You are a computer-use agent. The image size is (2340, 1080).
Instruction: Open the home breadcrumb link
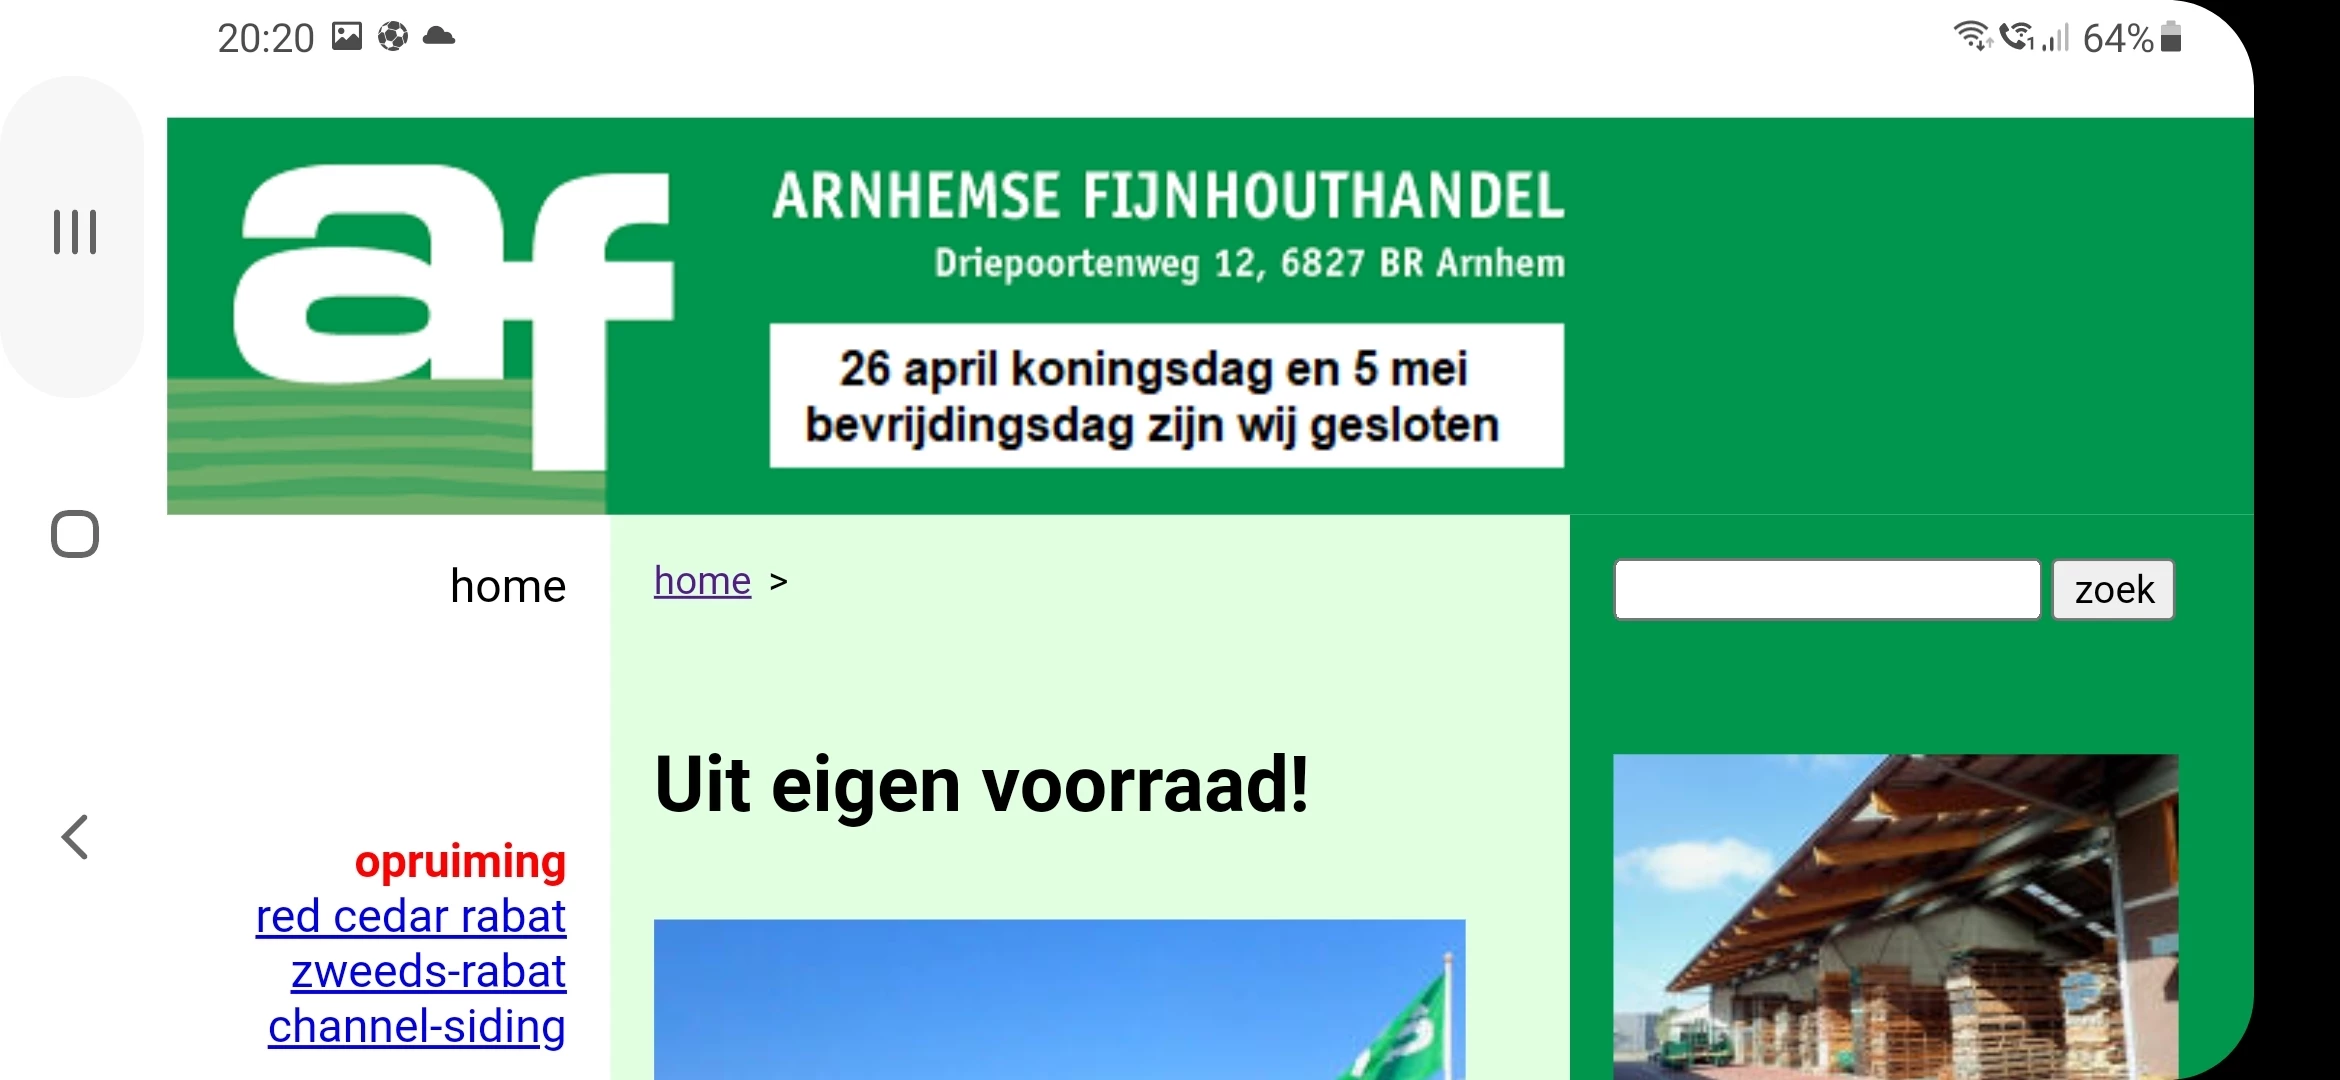(x=702, y=581)
